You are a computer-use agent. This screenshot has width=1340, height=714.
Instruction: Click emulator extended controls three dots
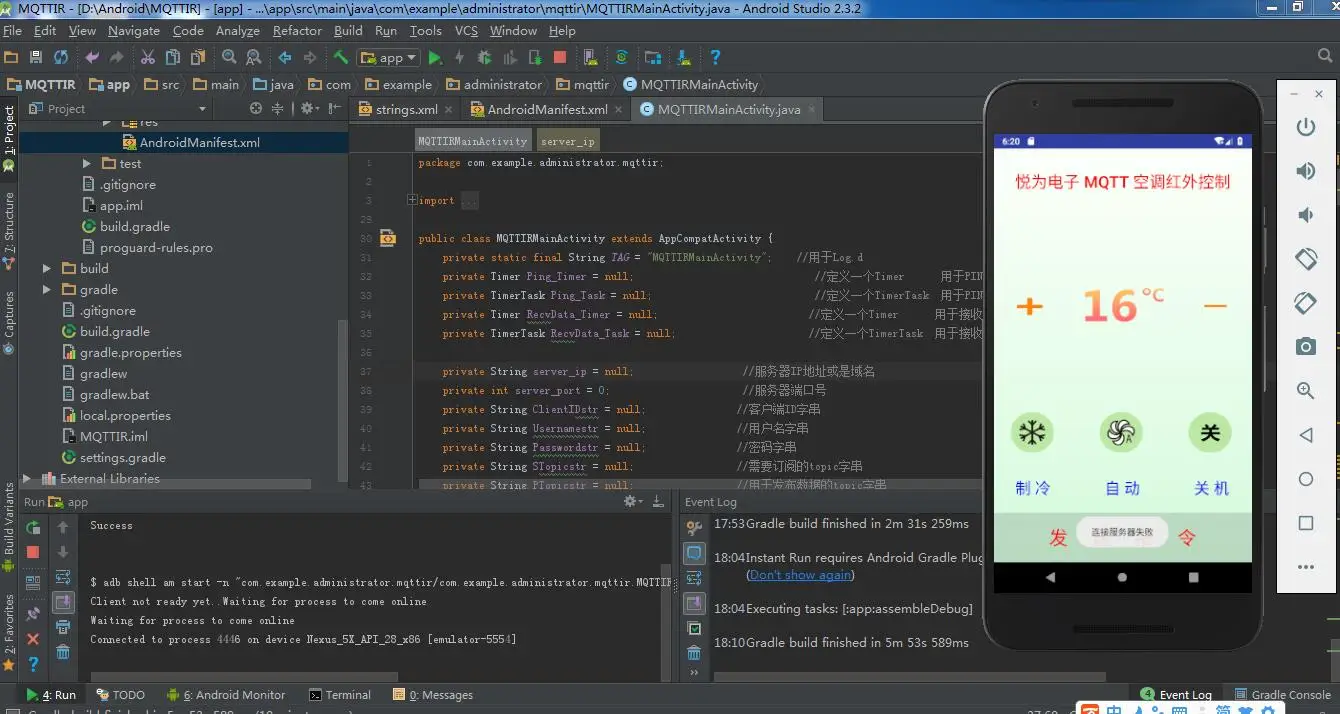point(1305,567)
